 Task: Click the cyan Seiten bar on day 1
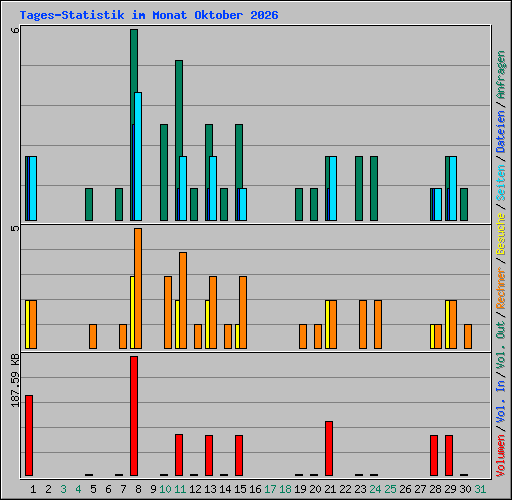tap(33, 188)
